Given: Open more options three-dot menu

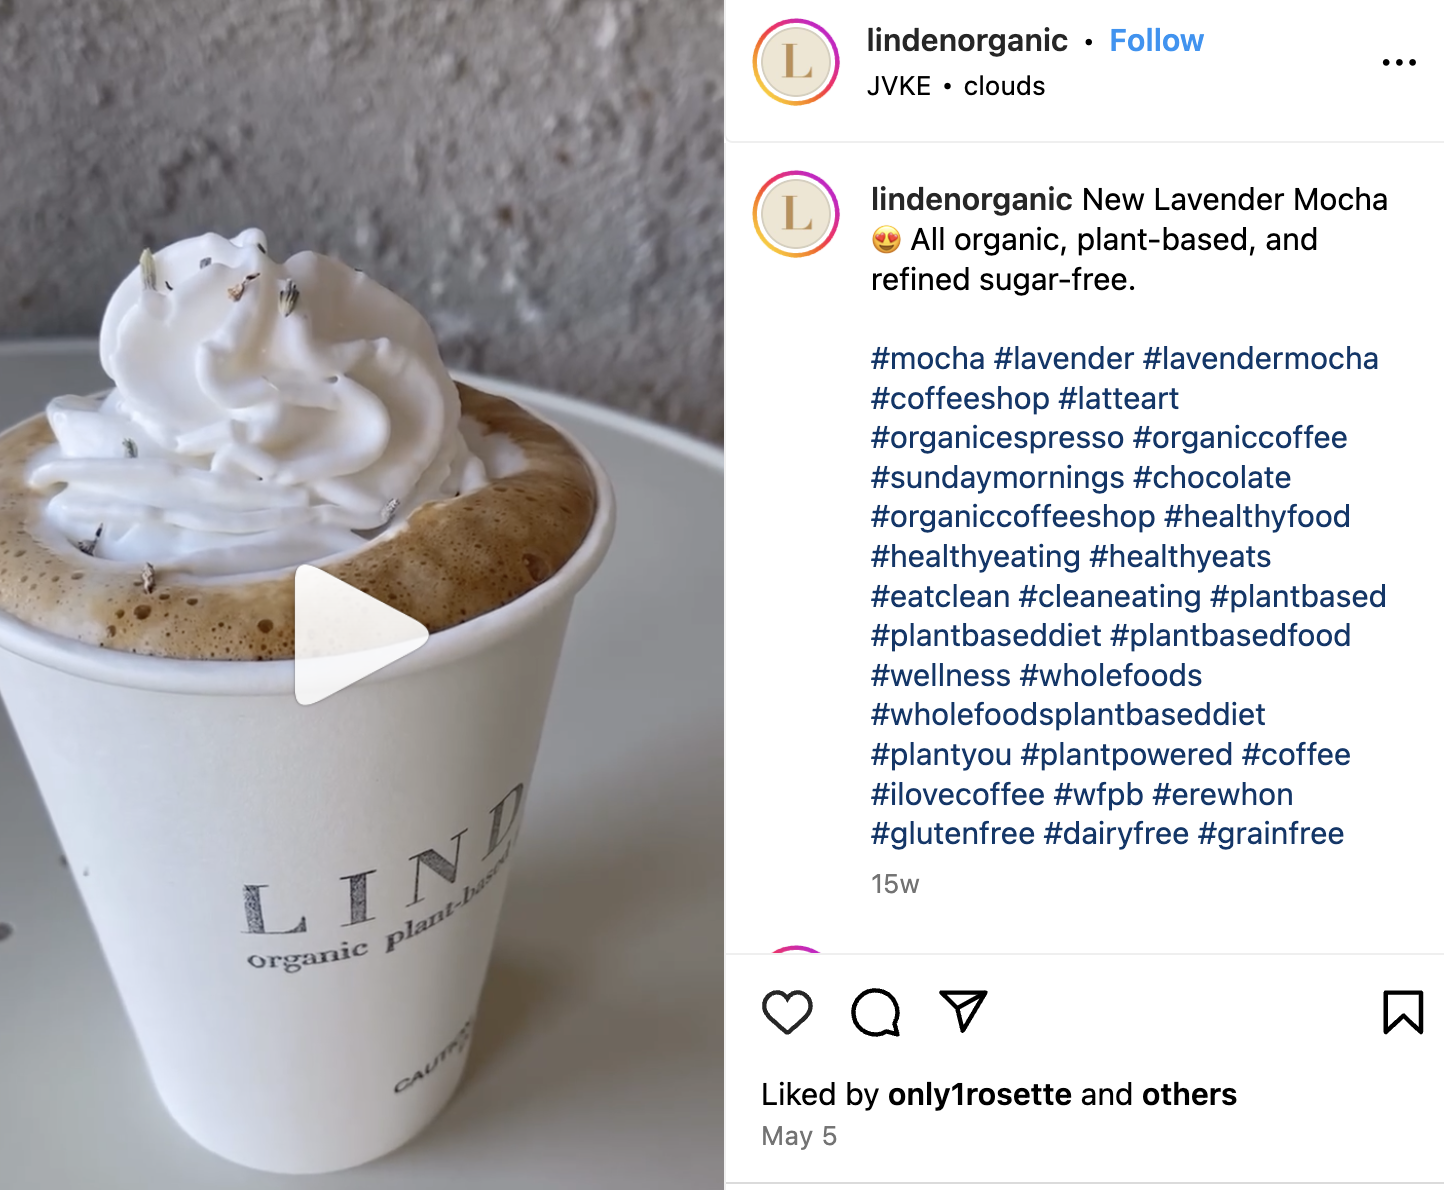Looking at the screenshot, I should click(1399, 62).
